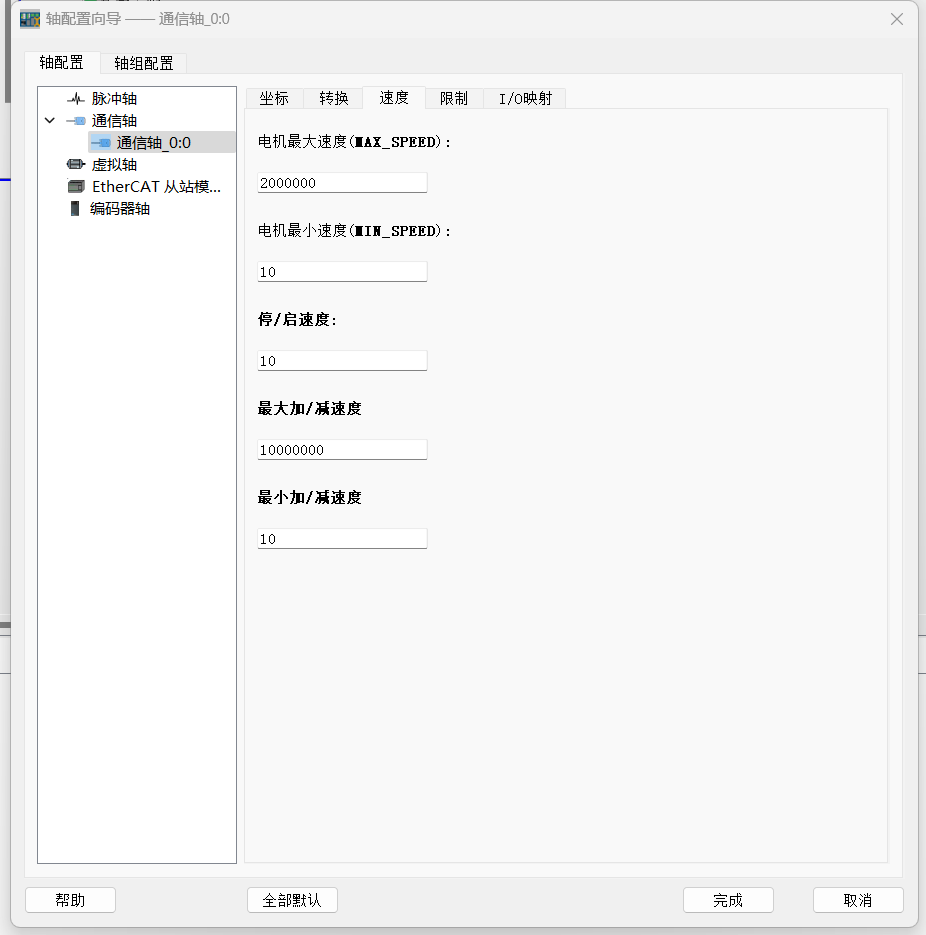Click the 通信轴_0:0 node icon
This screenshot has width=926, height=935.
pos(101,143)
